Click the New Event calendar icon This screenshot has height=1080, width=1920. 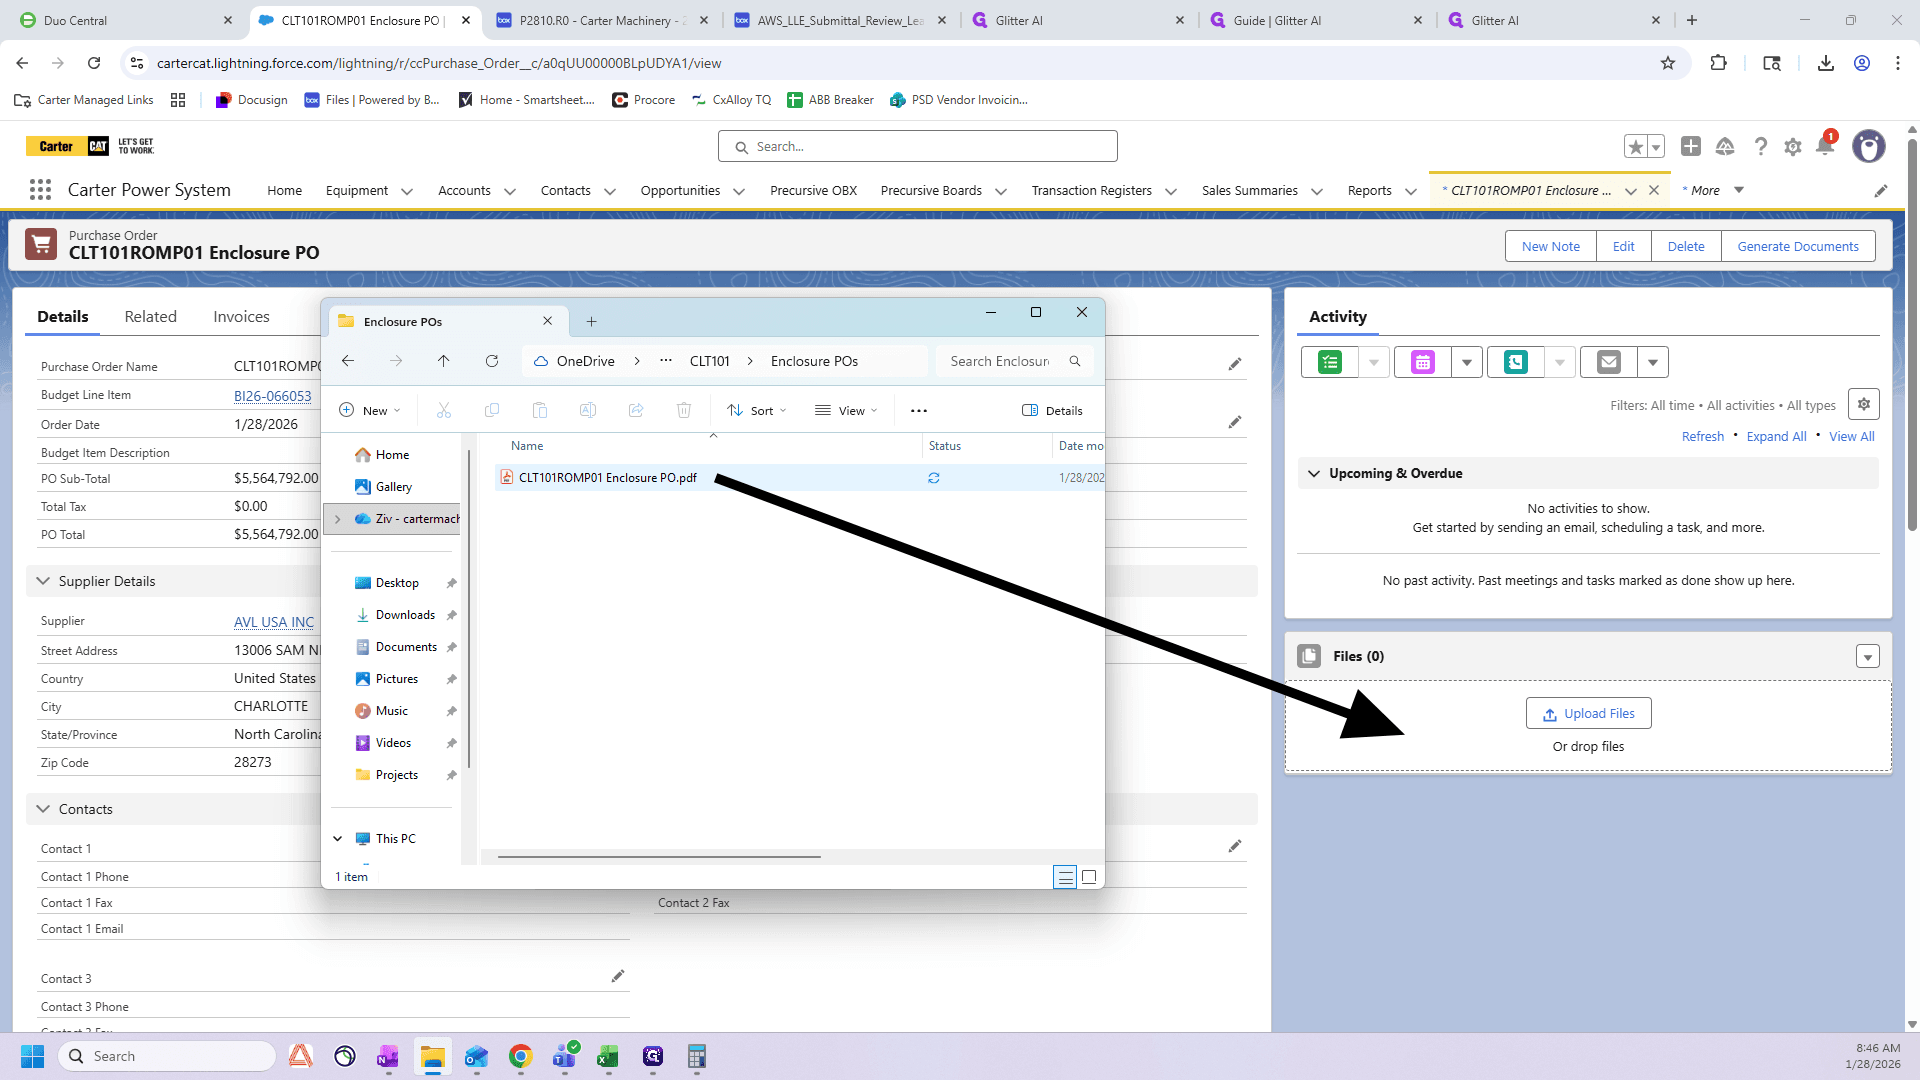tap(1422, 362)
